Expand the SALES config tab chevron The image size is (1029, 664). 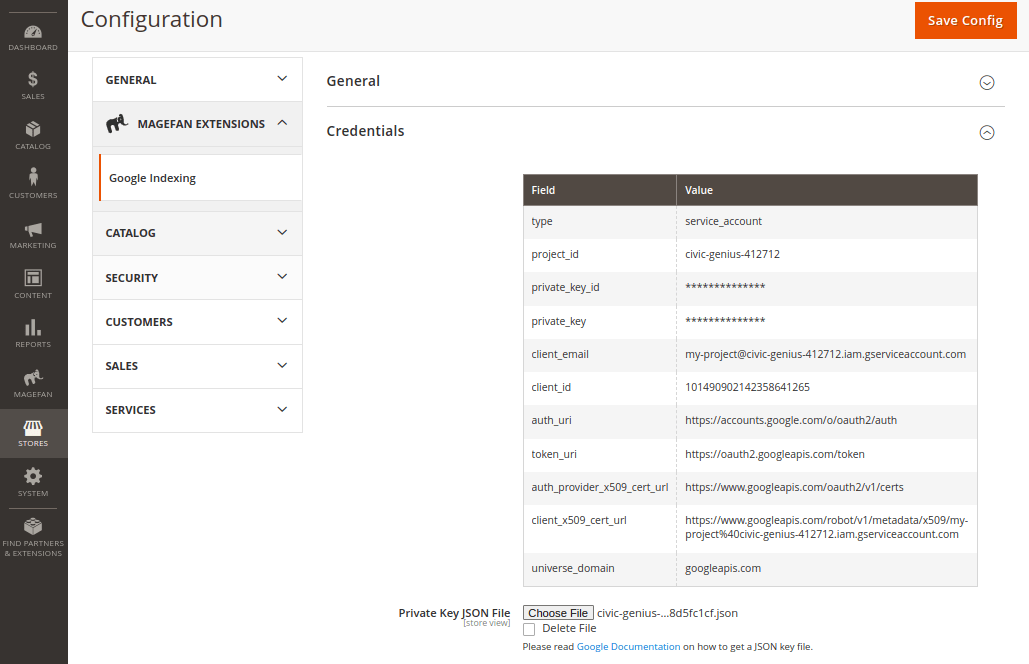[x=282, y=365]
